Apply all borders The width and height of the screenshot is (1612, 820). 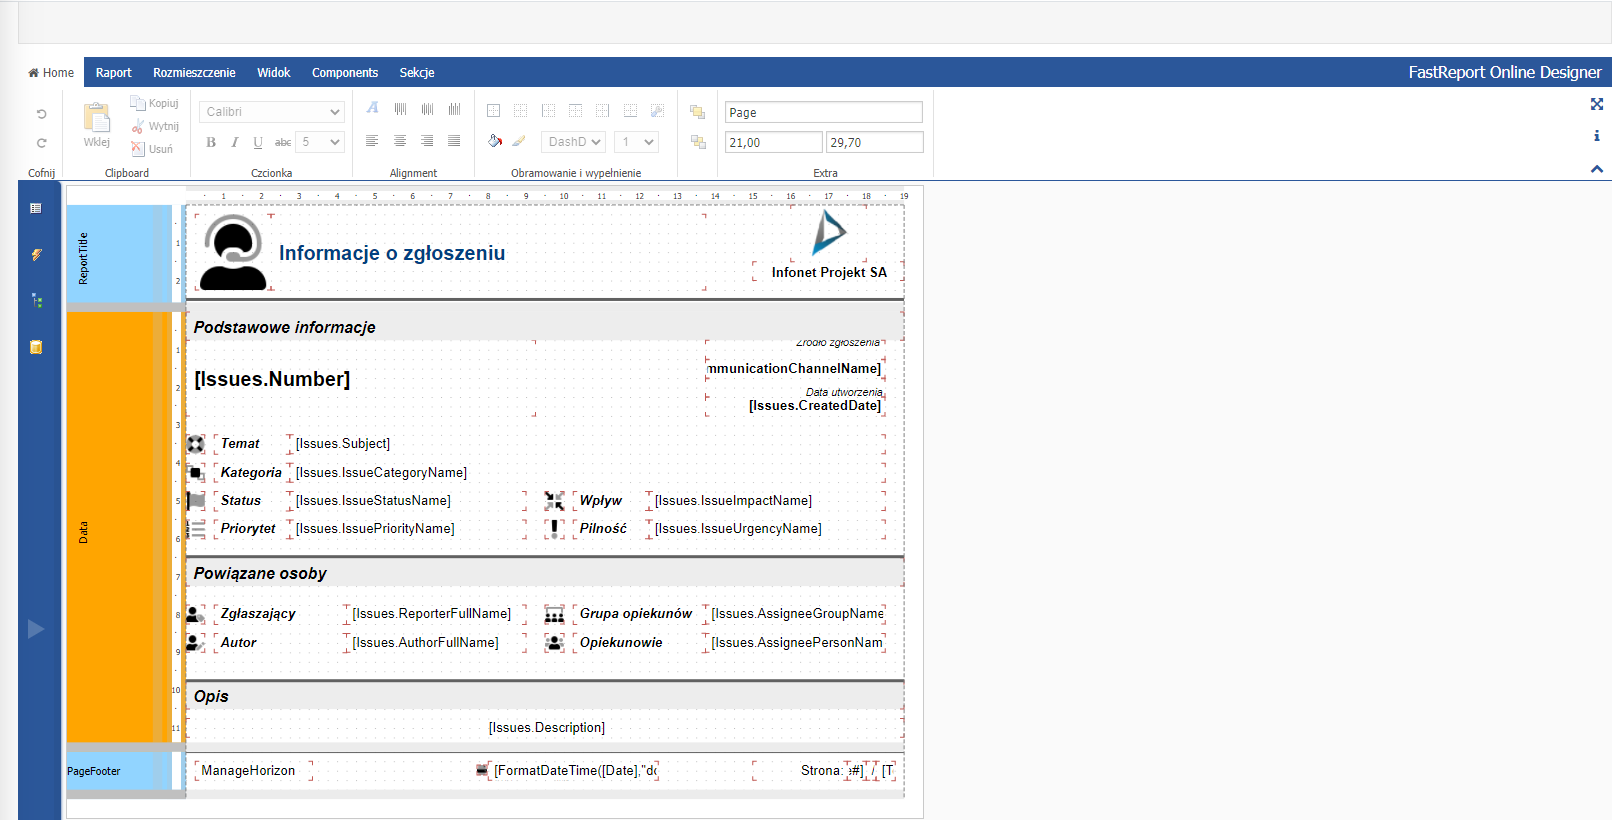(x=493, y=110)
